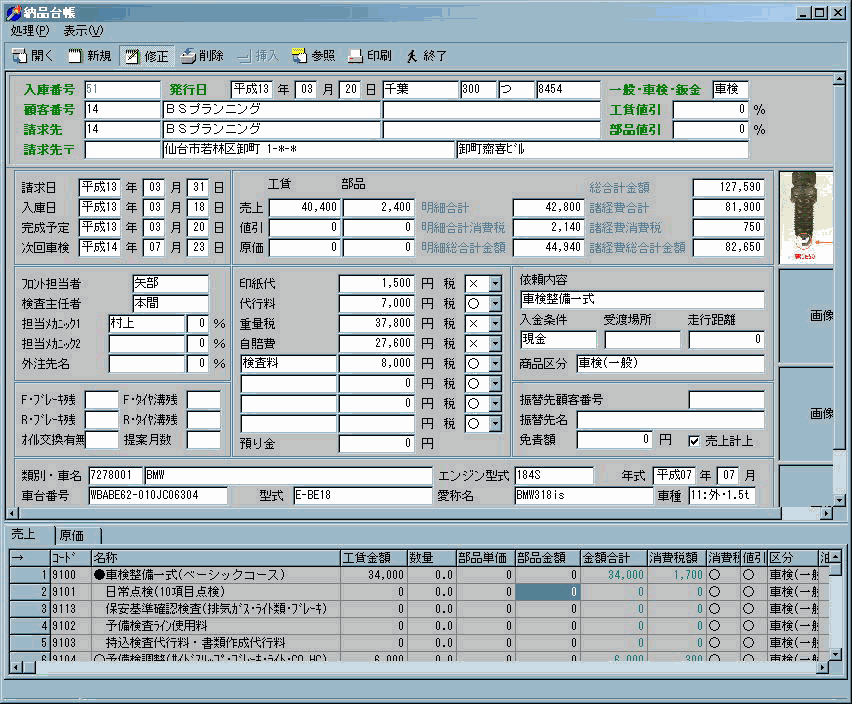Open the 表示(V) menu
Viewport: 852px width, 704px height.
[x=83, y=31]
